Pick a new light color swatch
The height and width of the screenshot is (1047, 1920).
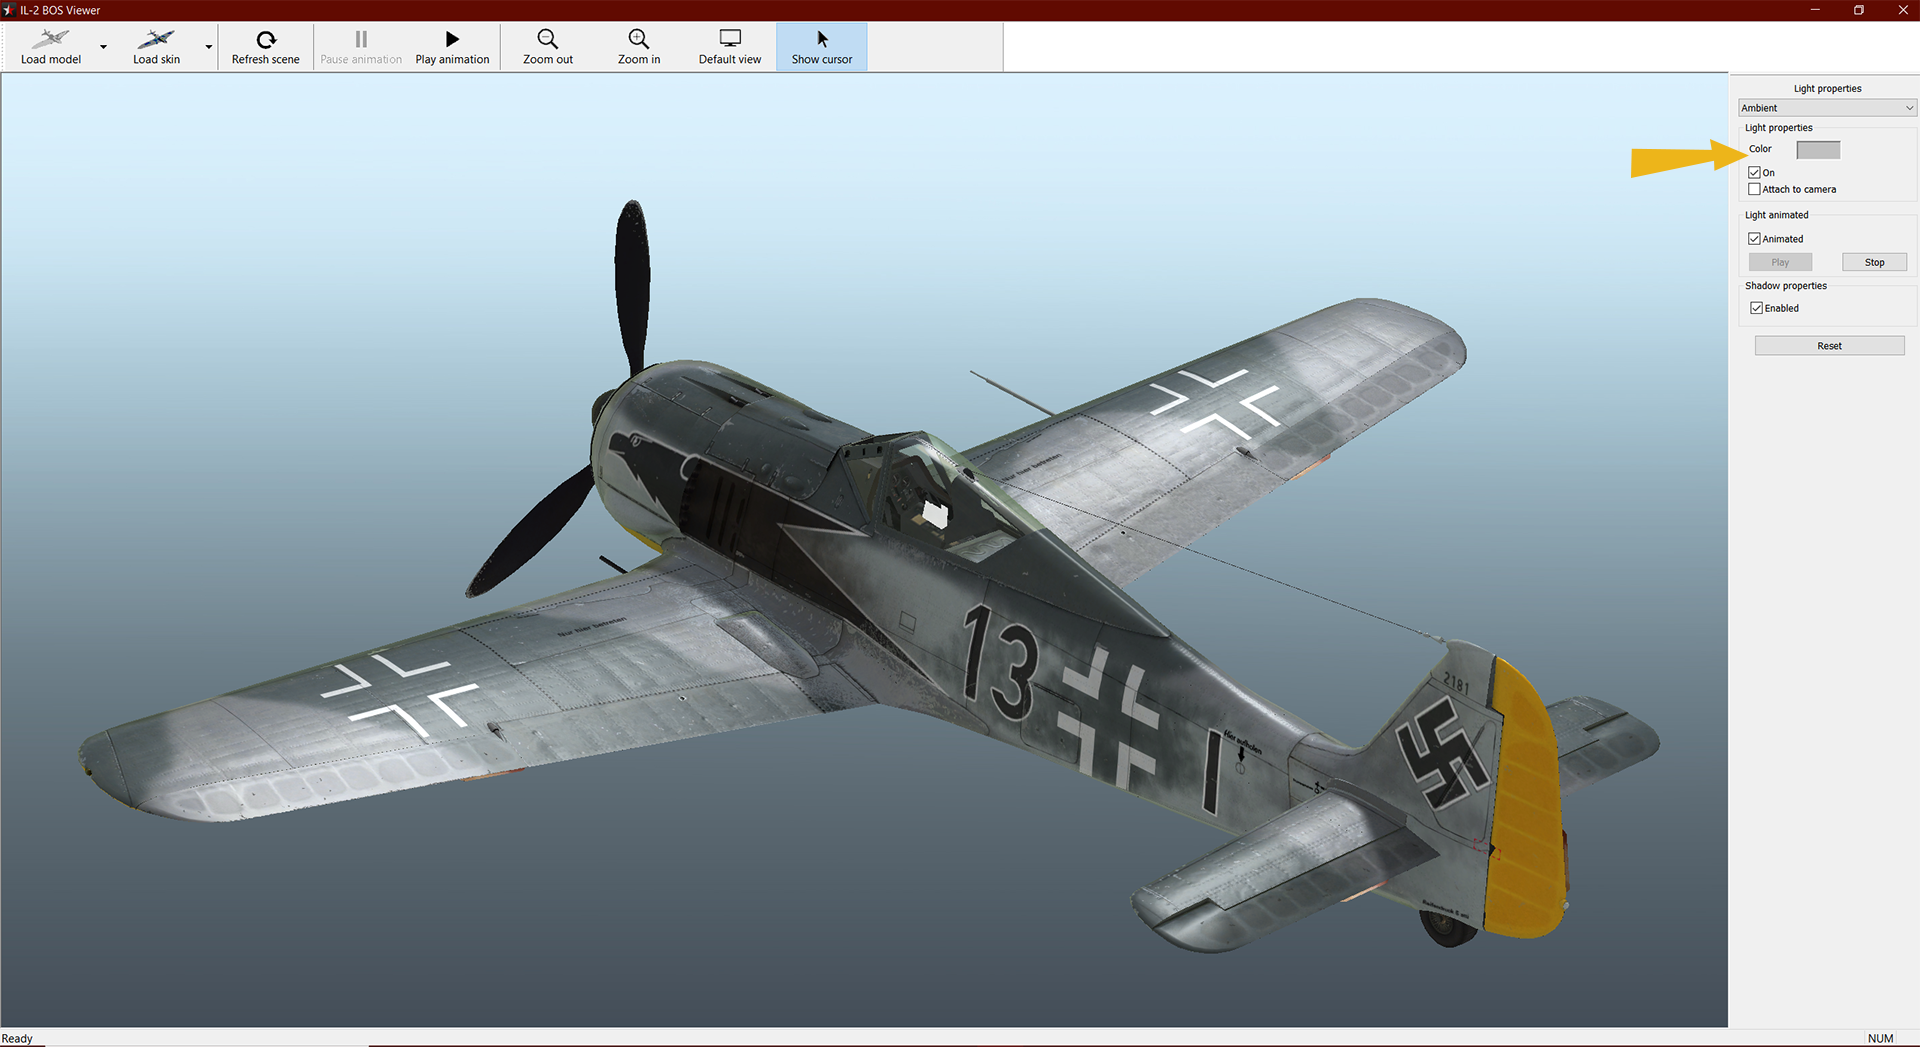click(x=1817, y=150)
